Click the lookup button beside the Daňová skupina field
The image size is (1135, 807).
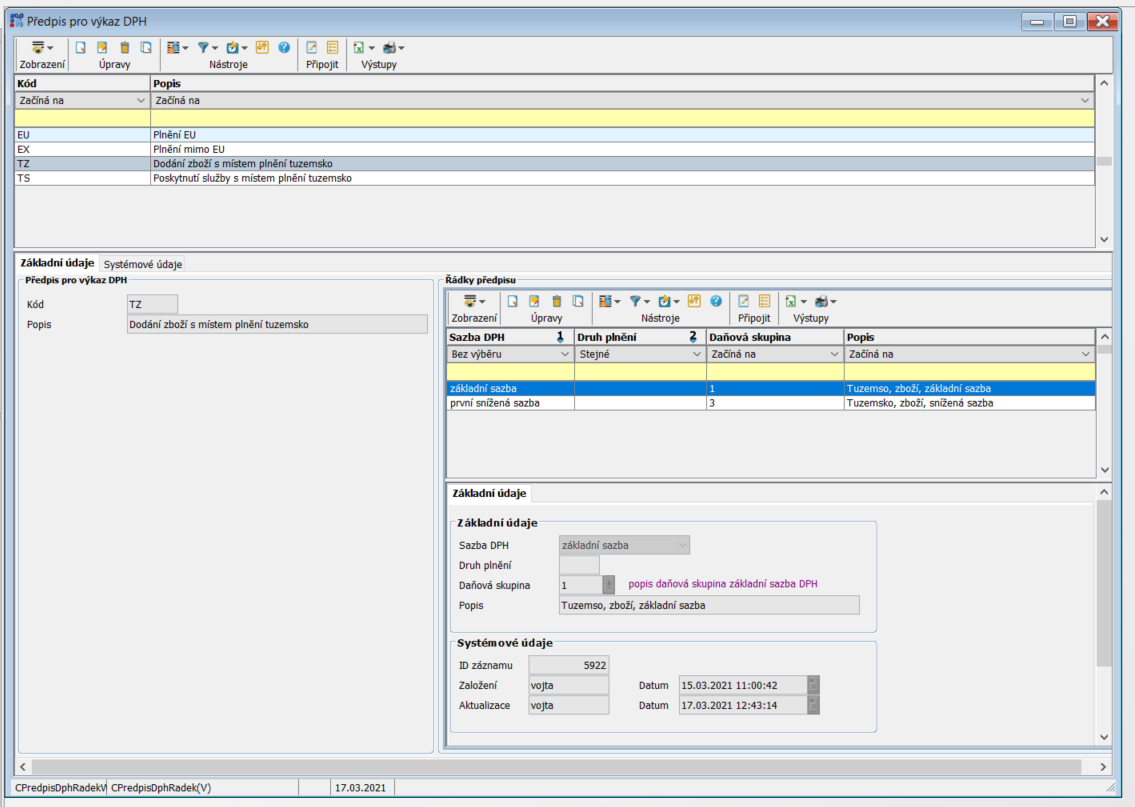click(x=608, y=585)
